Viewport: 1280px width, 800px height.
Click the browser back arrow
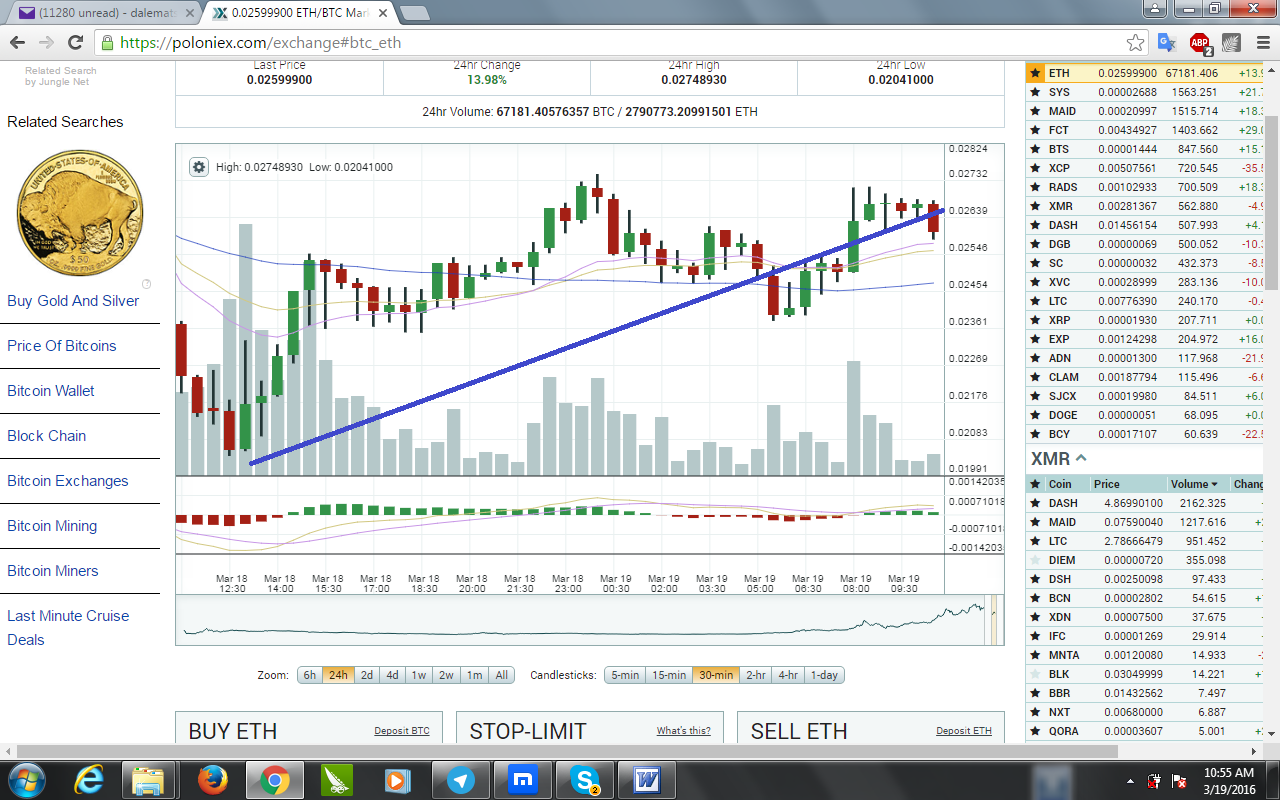(17, 43)
